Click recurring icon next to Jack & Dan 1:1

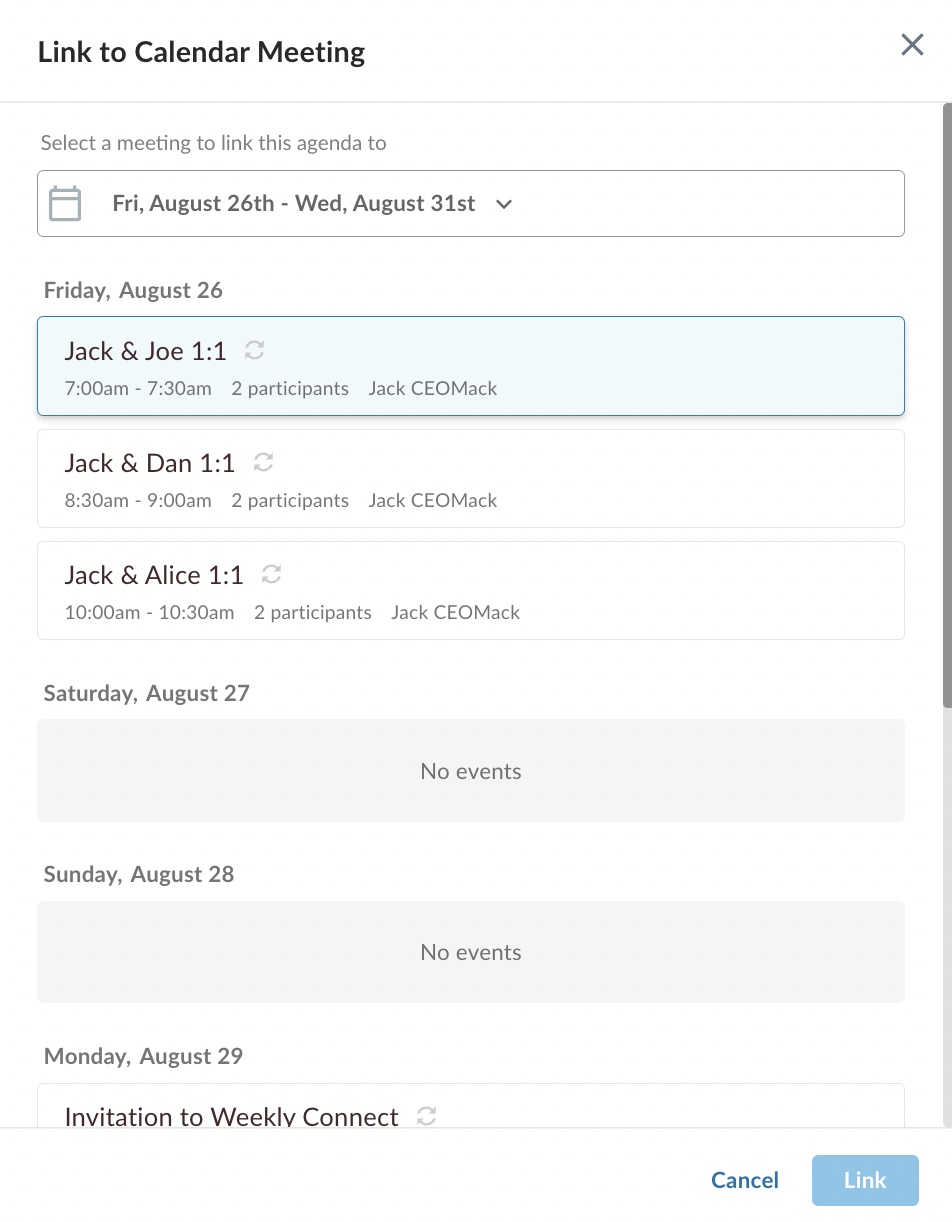click(x=263, y=462)
